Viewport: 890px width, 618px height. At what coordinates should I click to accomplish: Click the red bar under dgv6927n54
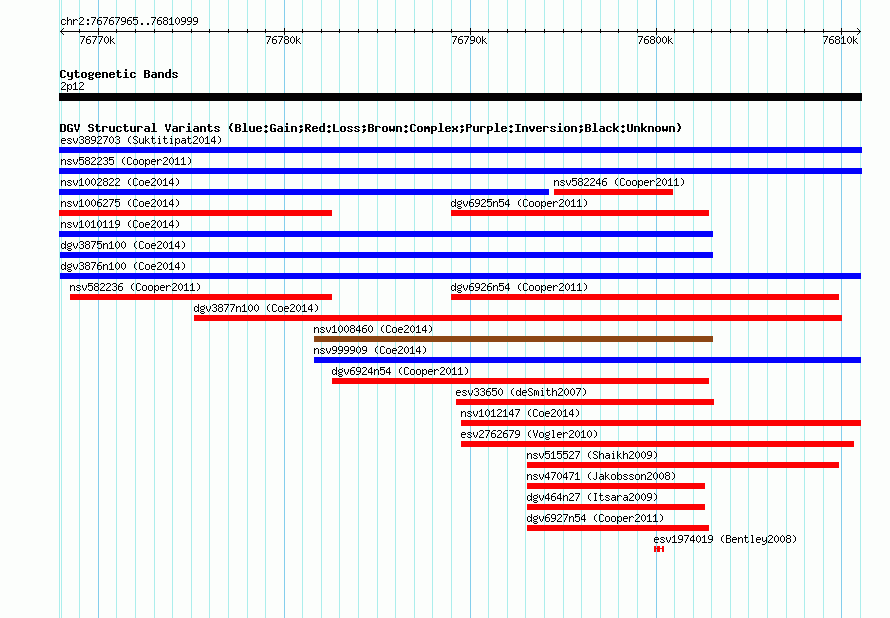point(618,528)
